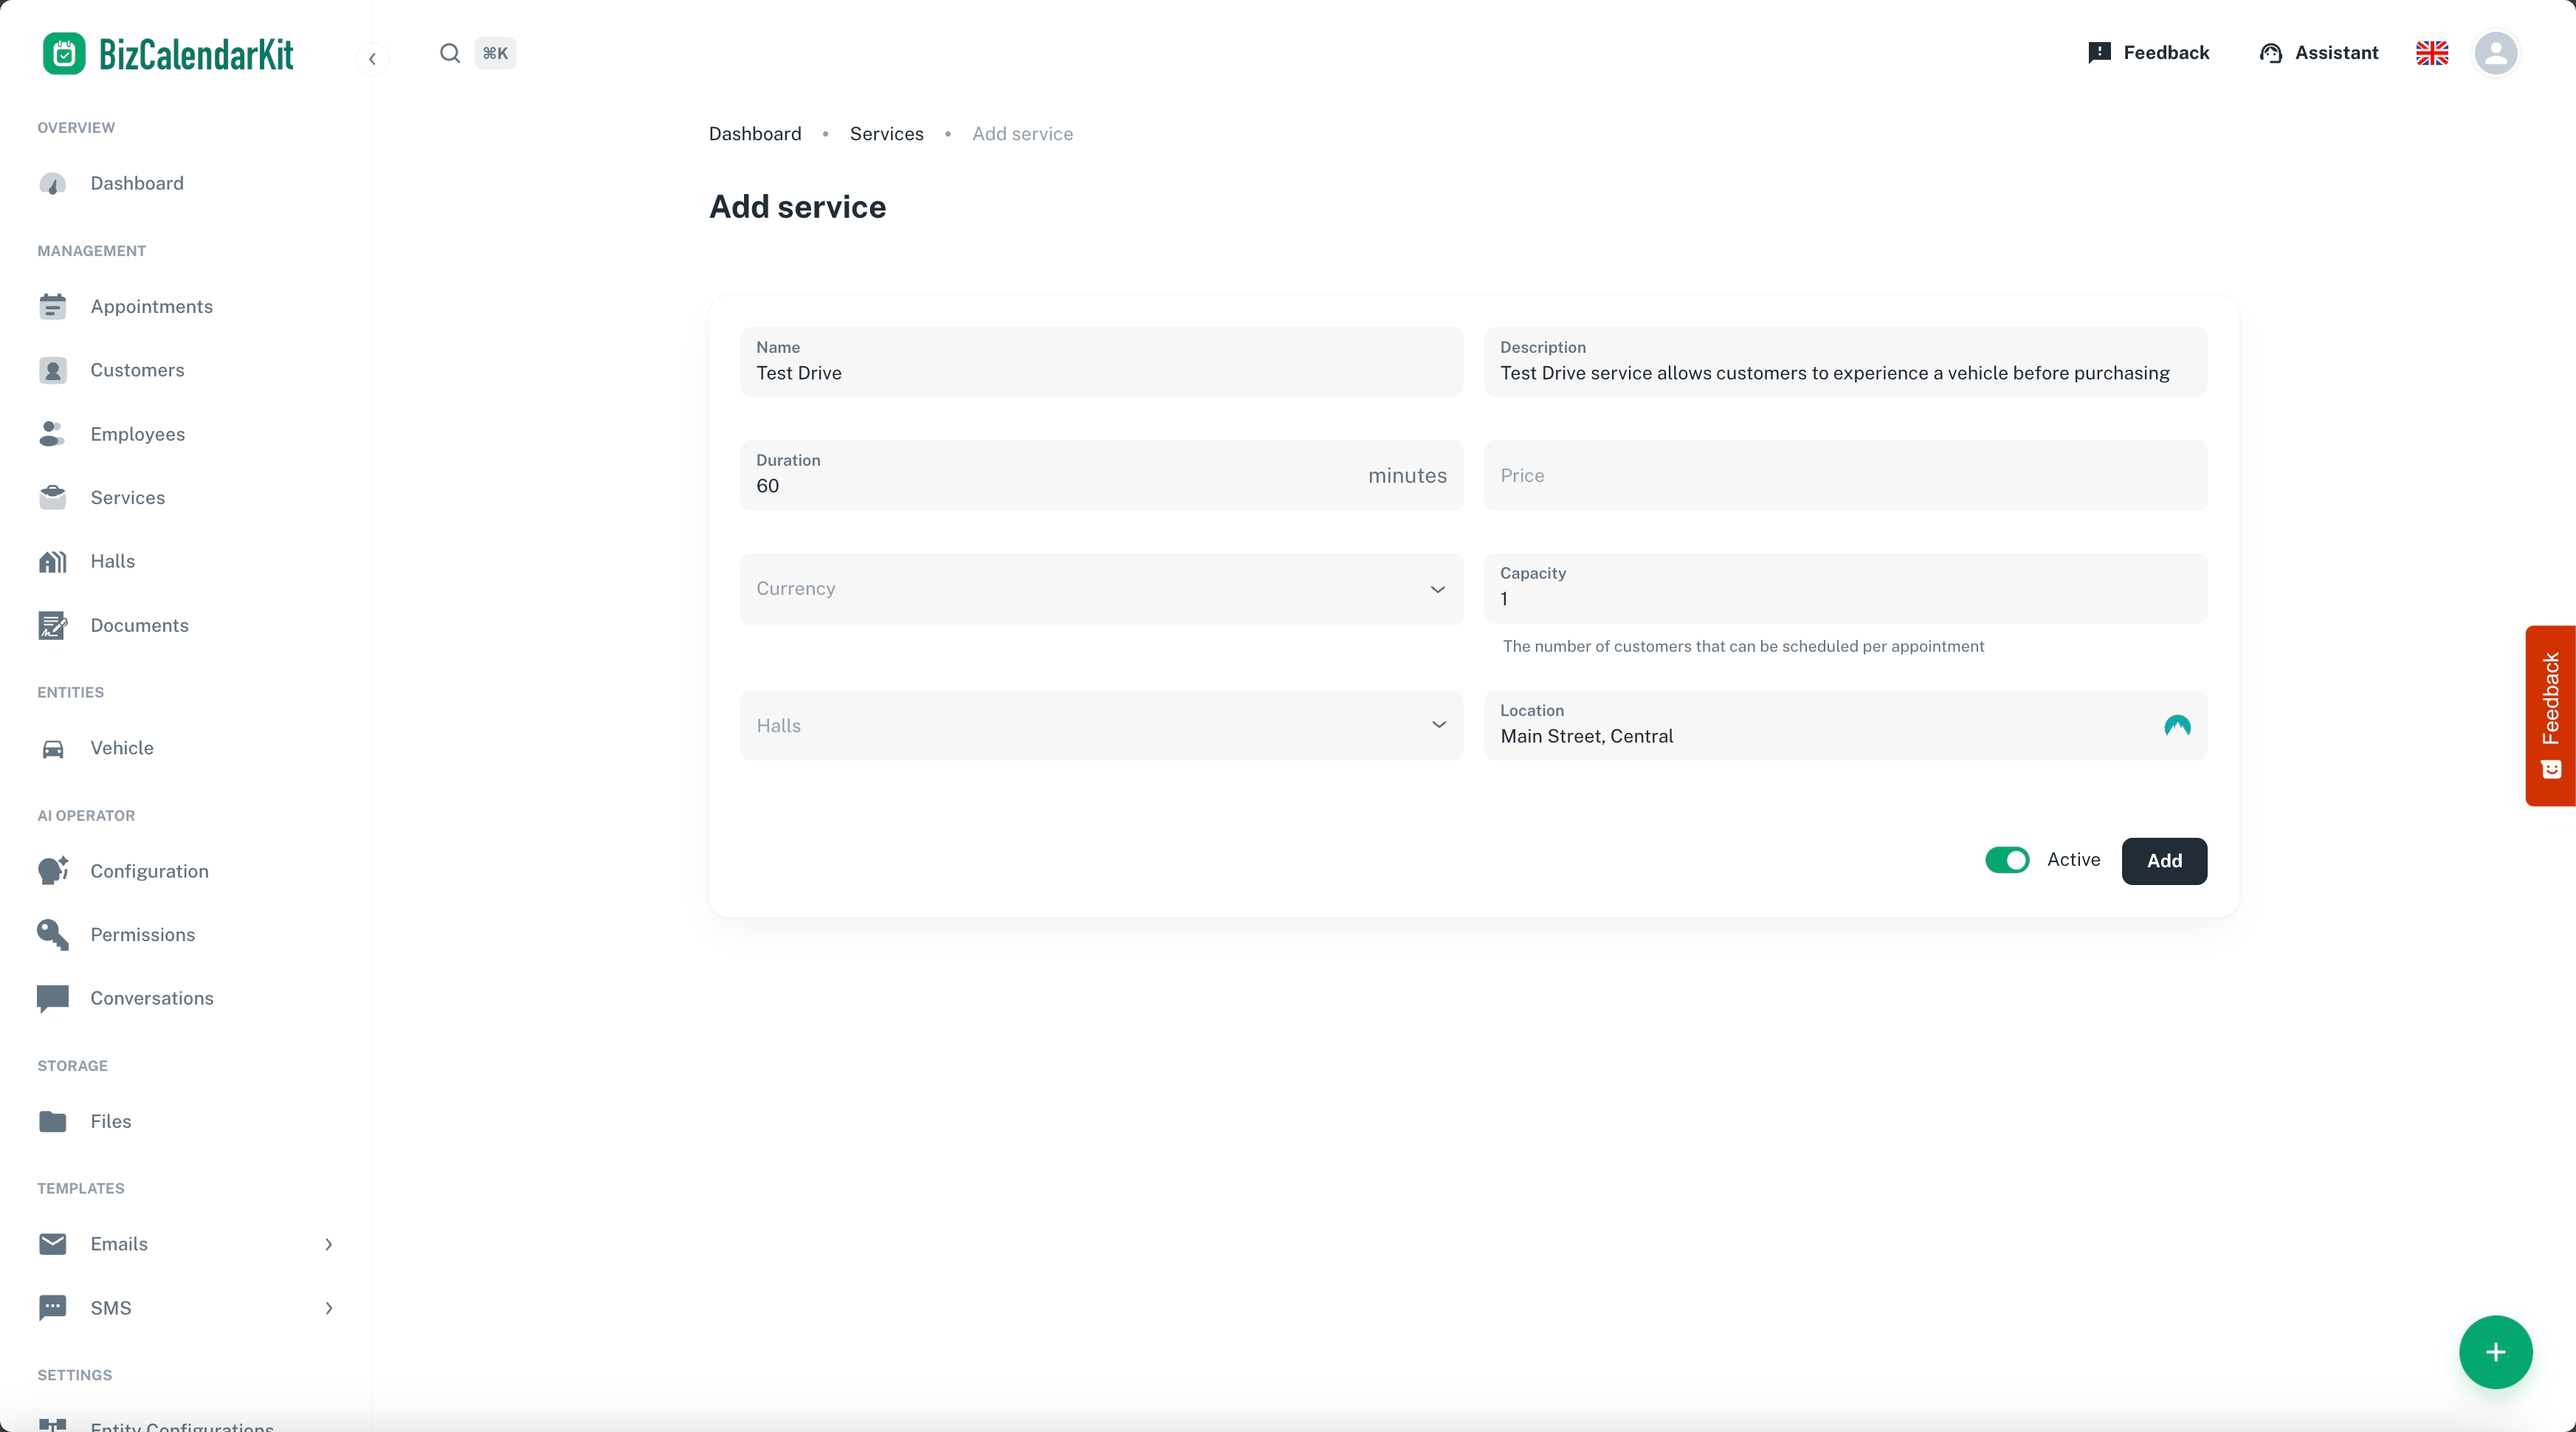Open user profile avatar menu
The image size is (2576, 1432).
2495,53
